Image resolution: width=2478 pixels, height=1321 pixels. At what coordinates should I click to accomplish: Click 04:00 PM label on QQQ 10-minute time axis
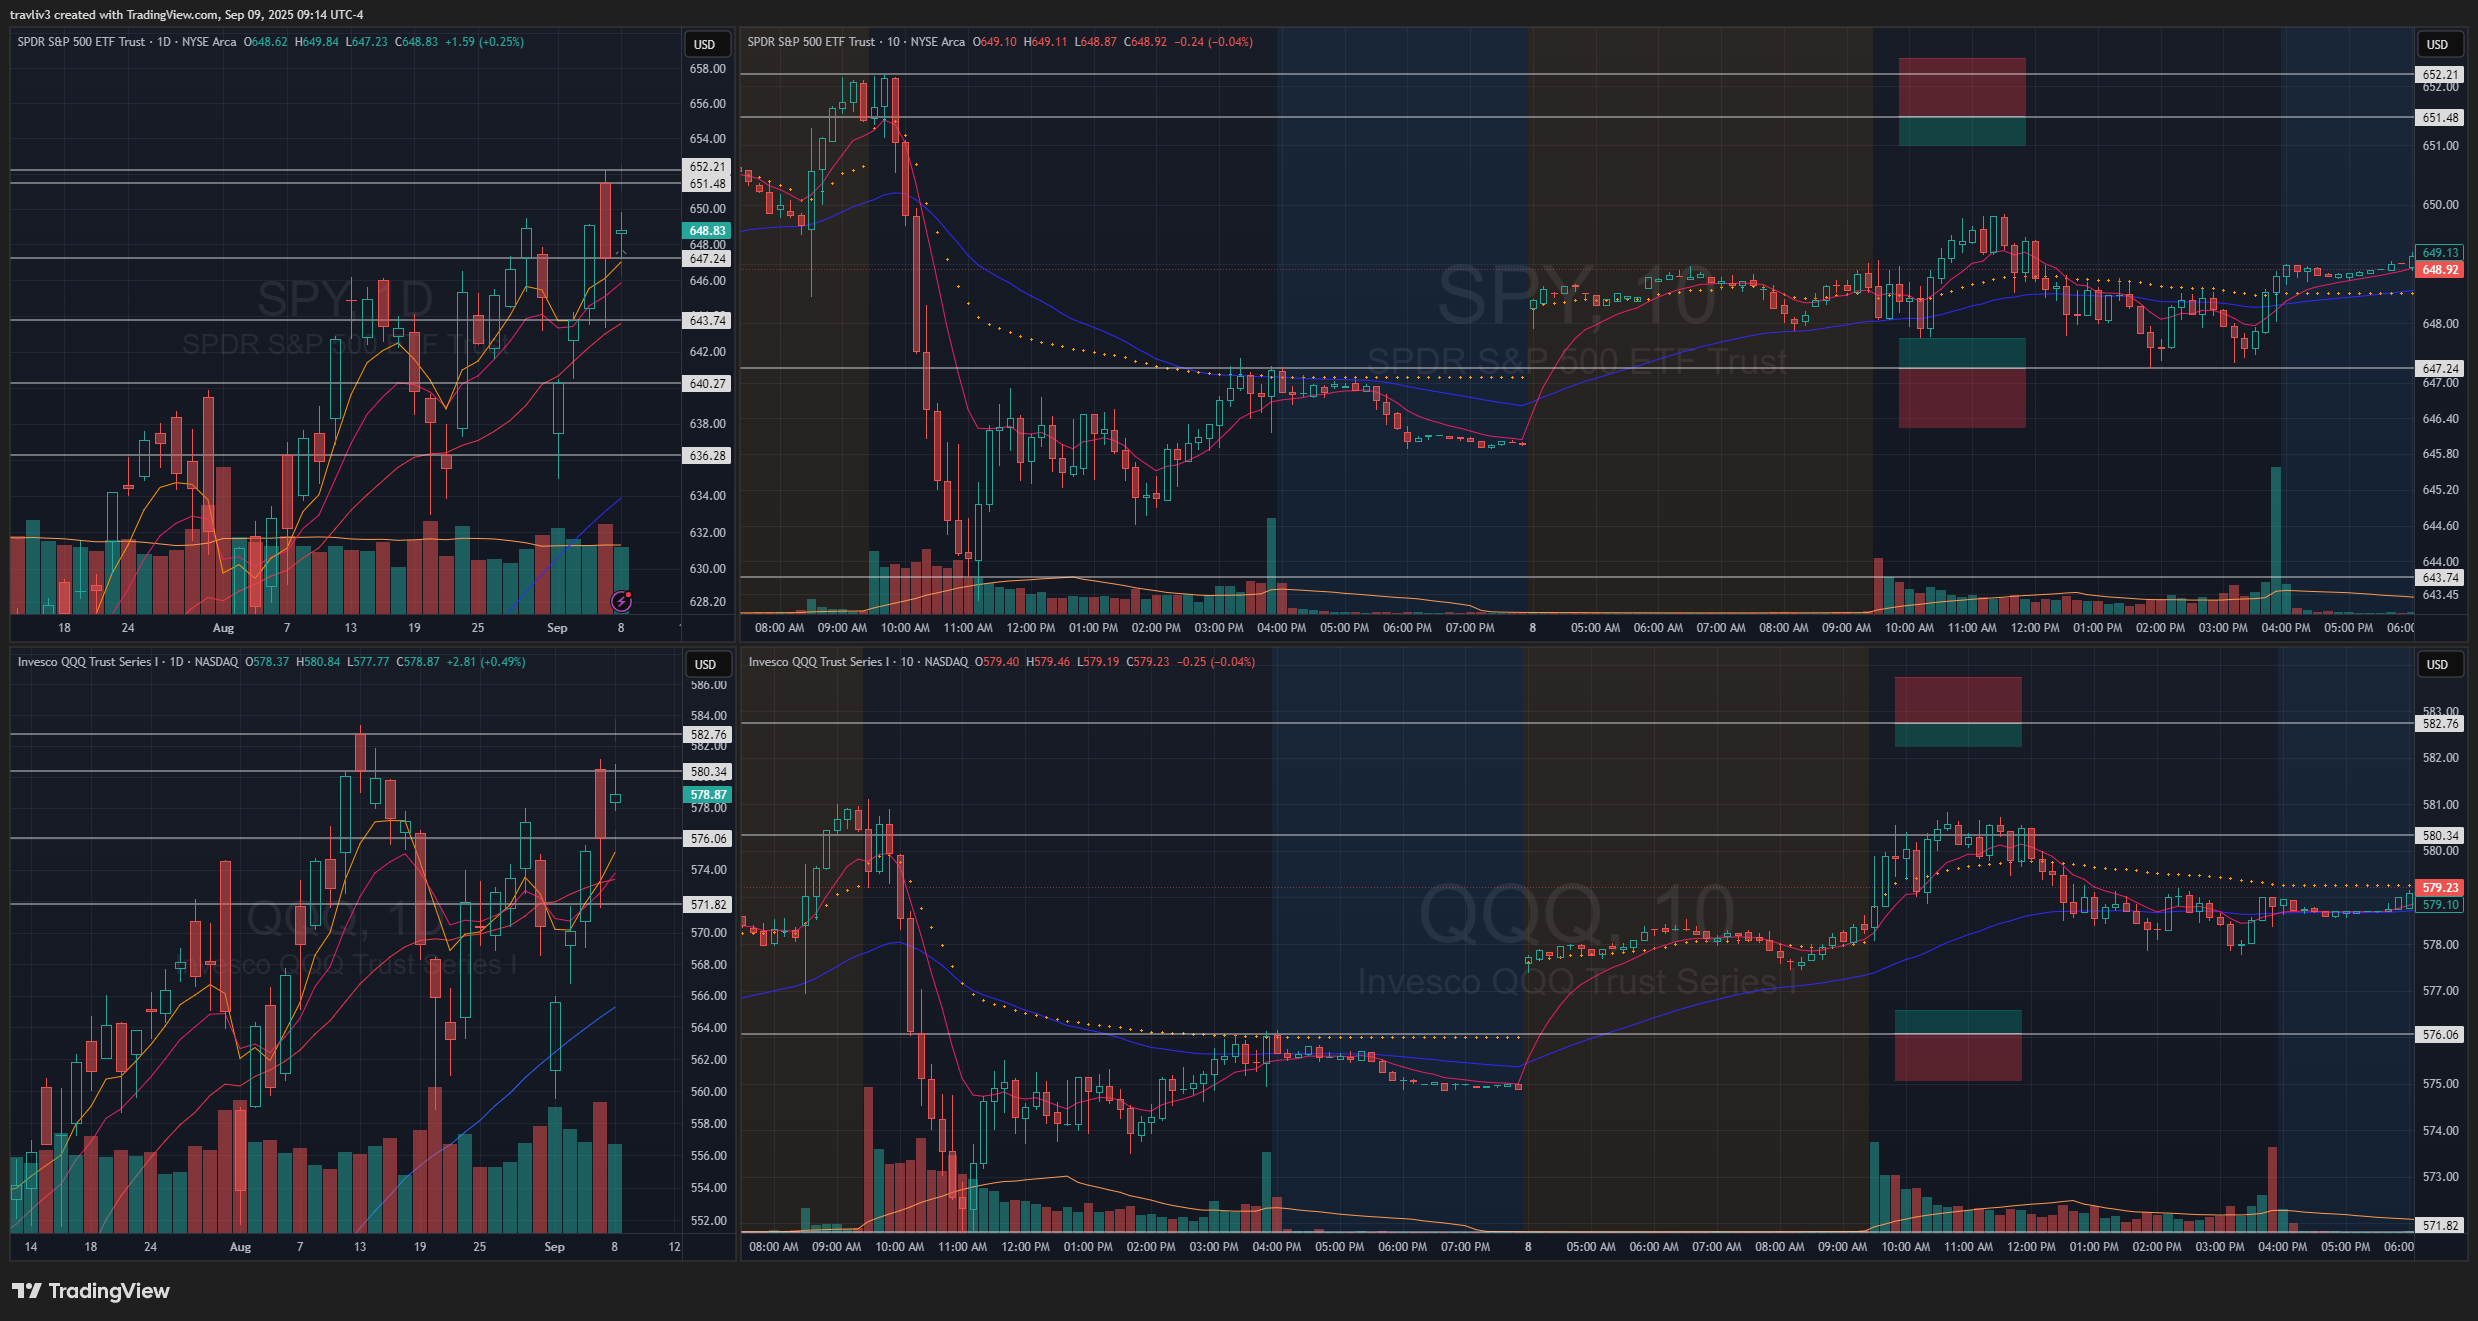(1277, 1247)
